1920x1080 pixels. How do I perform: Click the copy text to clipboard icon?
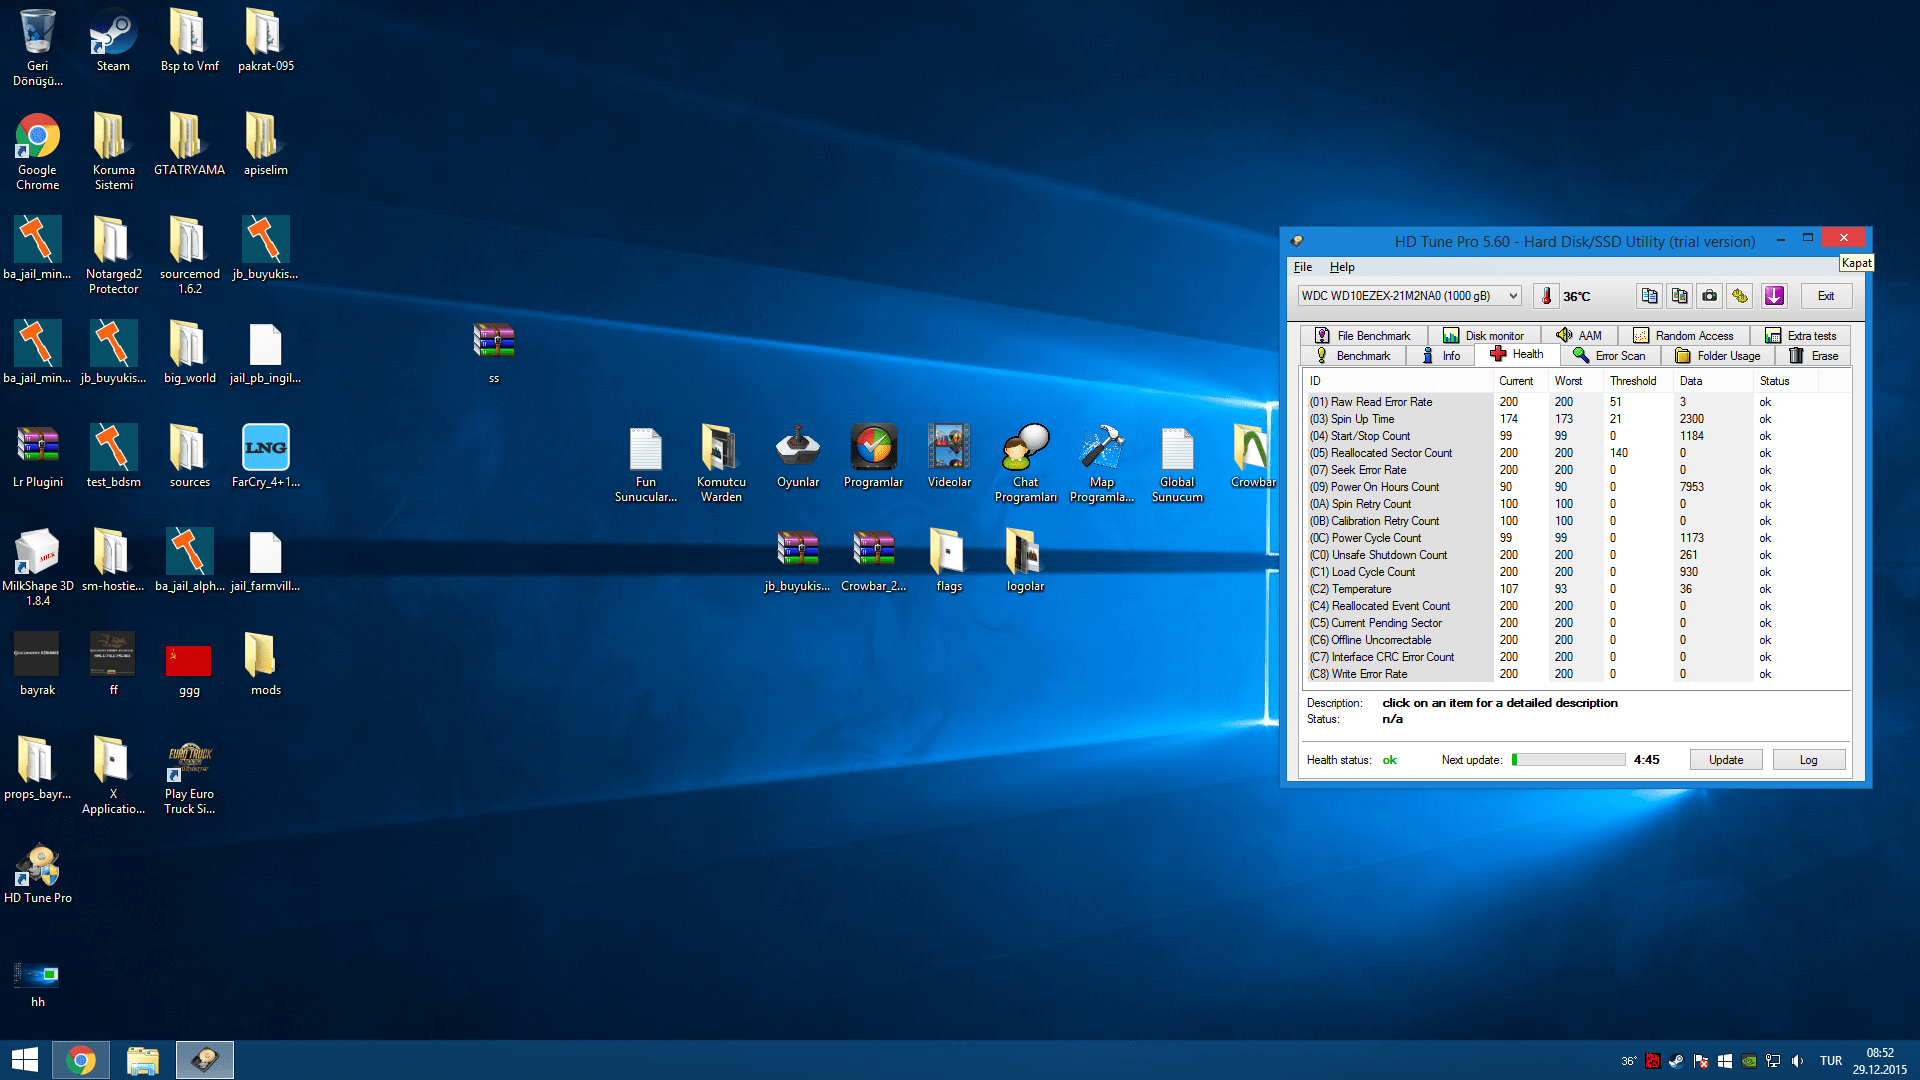point(1649,296)
